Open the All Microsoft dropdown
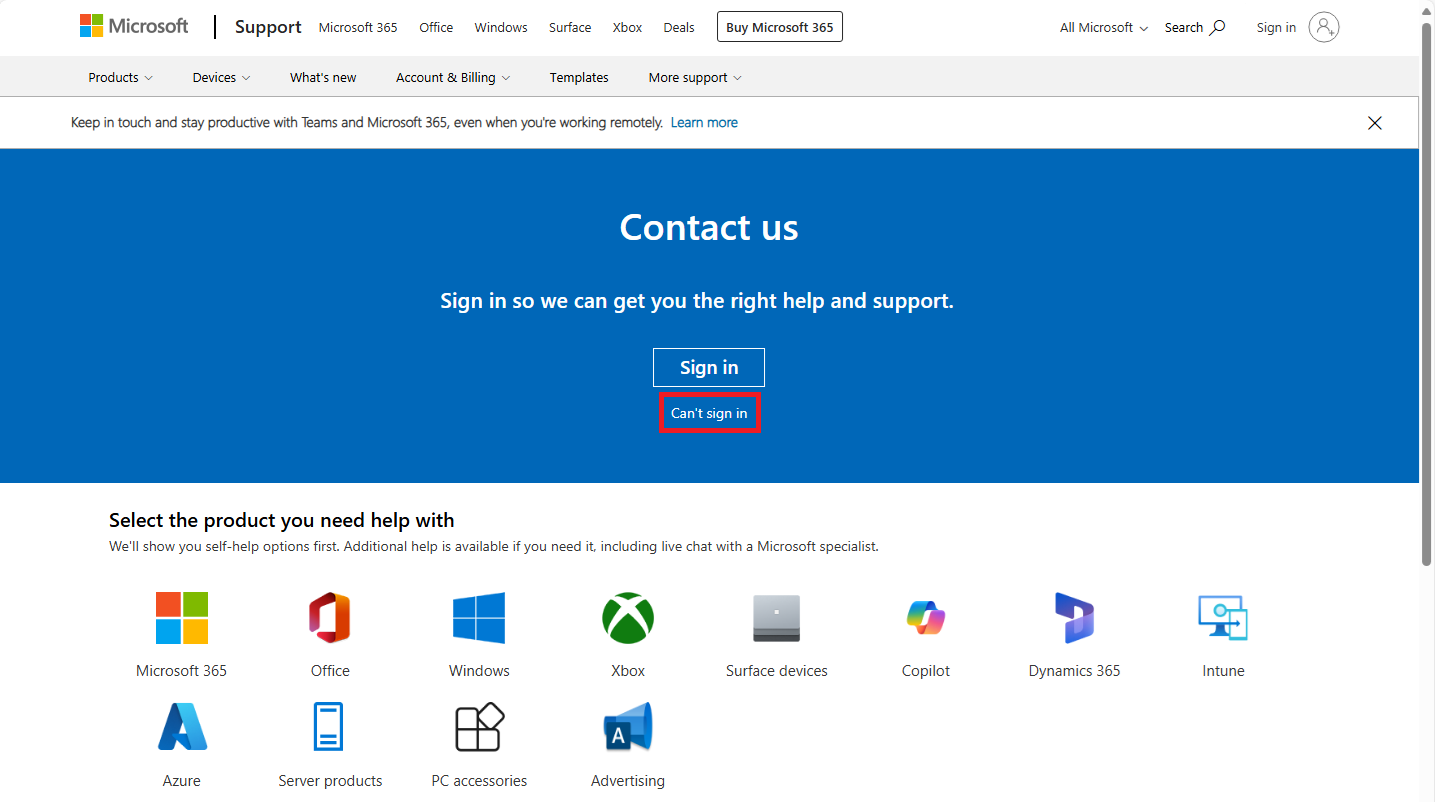This screenshot has width=1435, height=802. pos(1104,27)
